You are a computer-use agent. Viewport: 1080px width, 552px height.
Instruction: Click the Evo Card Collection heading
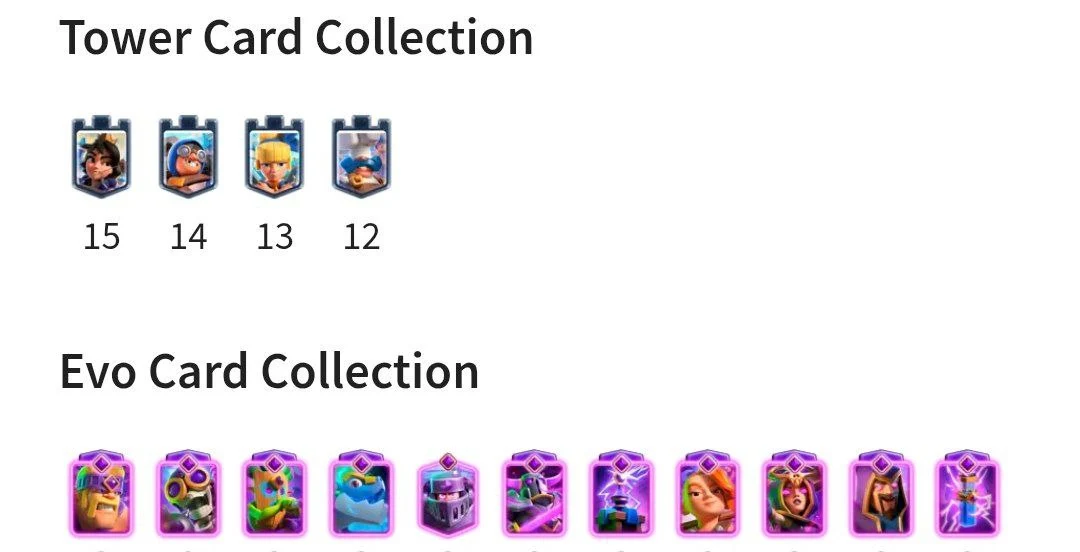269,371
